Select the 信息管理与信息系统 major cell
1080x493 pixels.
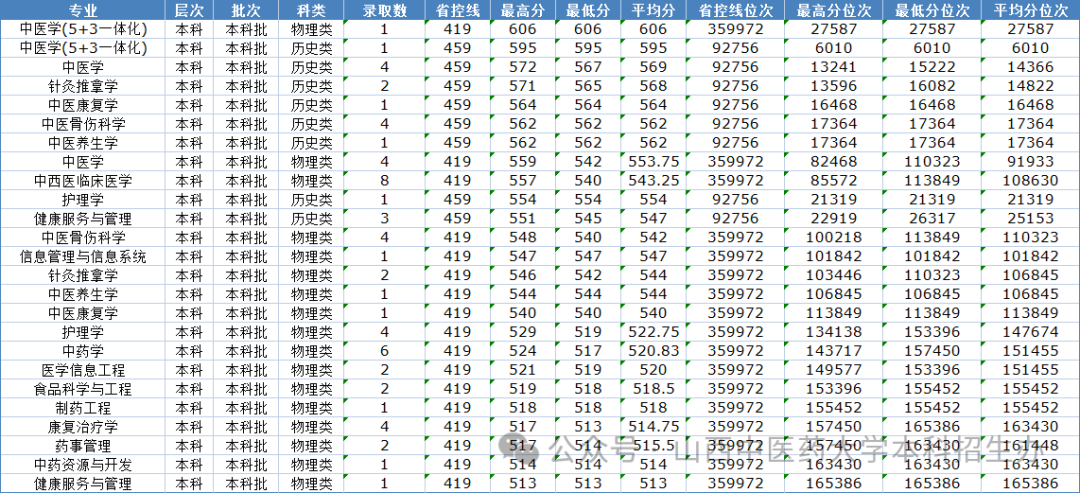[83, 256]
